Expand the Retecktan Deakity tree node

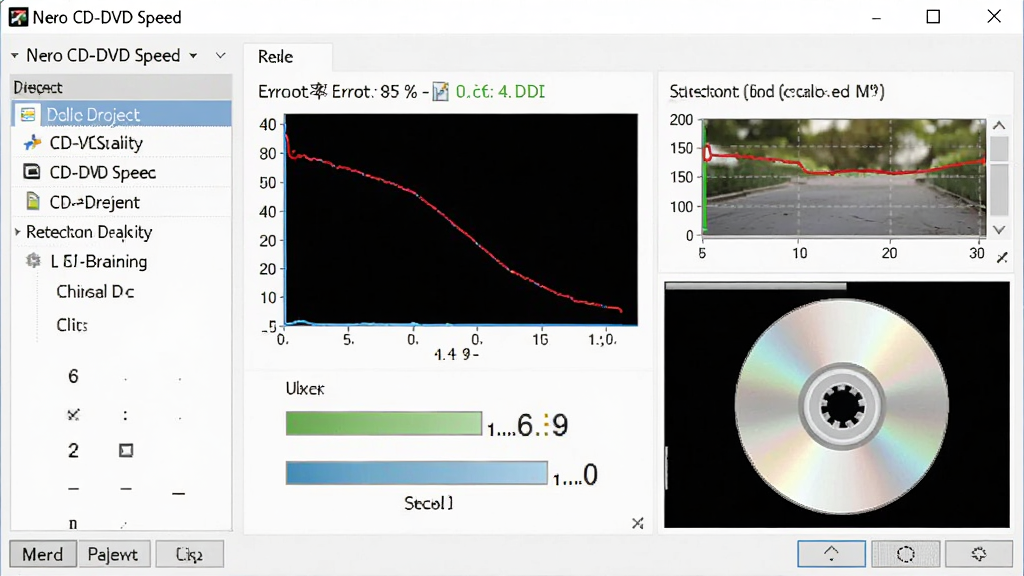click(18, 232)
